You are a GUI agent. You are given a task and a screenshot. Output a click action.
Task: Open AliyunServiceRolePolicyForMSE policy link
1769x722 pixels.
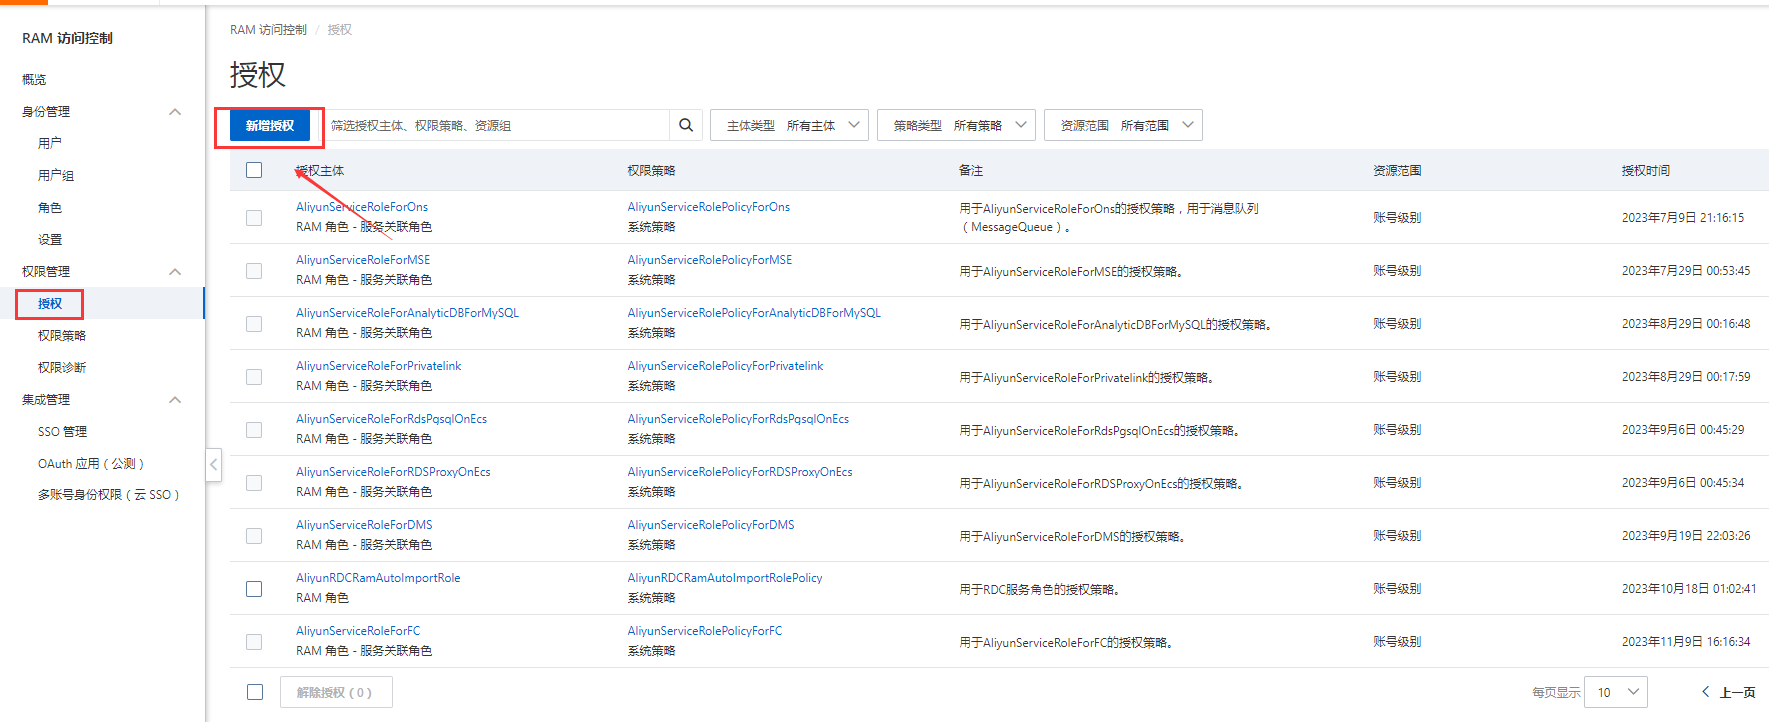tap(710, 260)
